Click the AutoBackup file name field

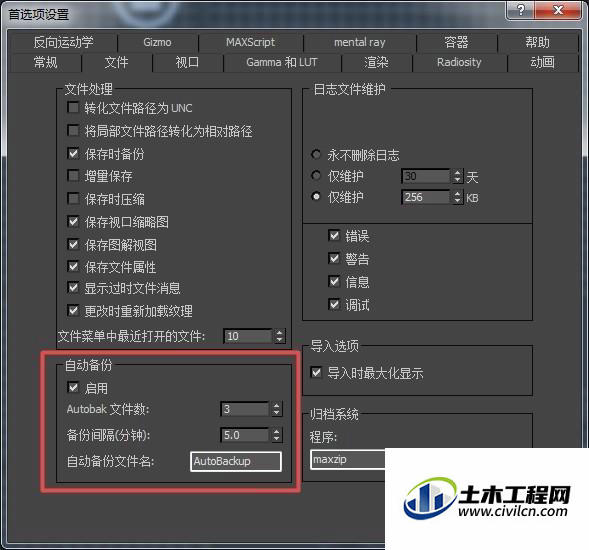click(236, 461)
